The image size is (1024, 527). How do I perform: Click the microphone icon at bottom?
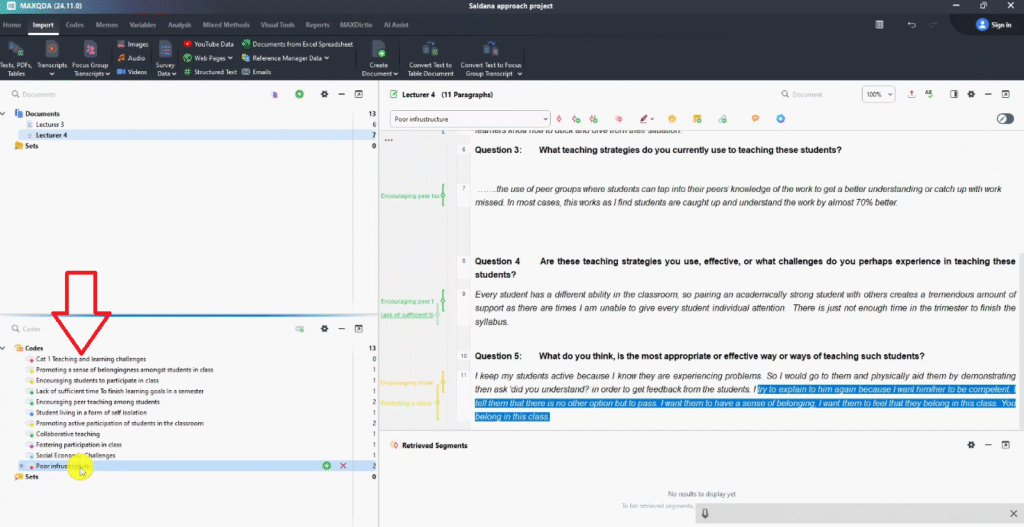point(705,512)
